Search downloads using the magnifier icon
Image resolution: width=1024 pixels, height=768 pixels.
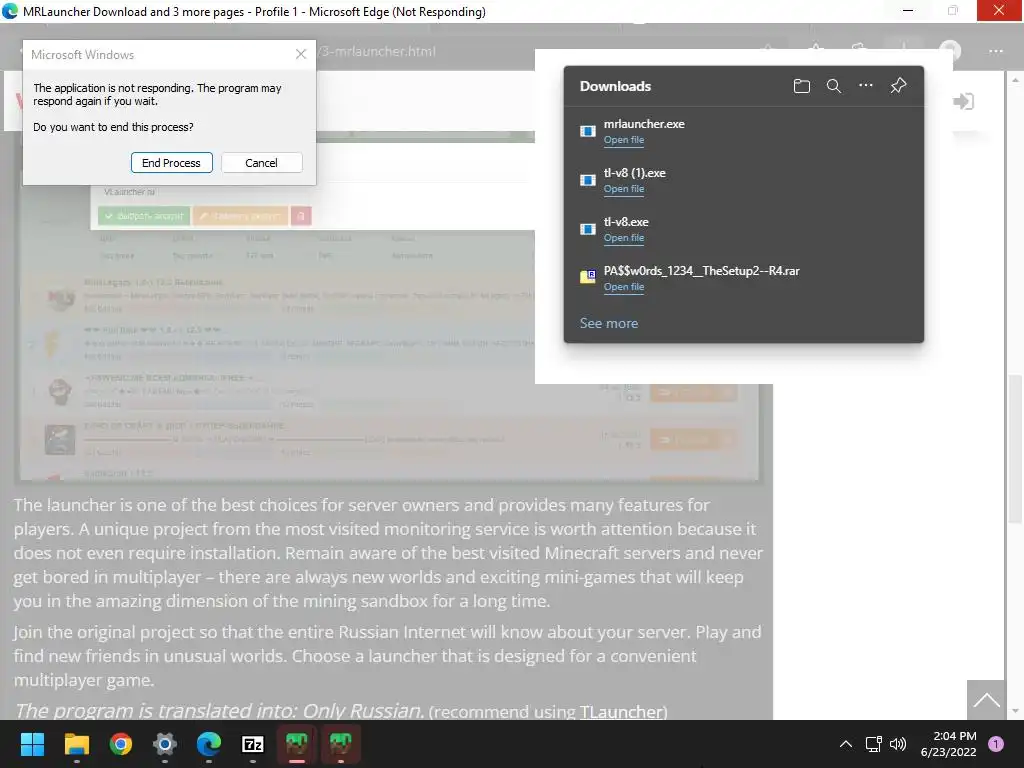point(833,86)
